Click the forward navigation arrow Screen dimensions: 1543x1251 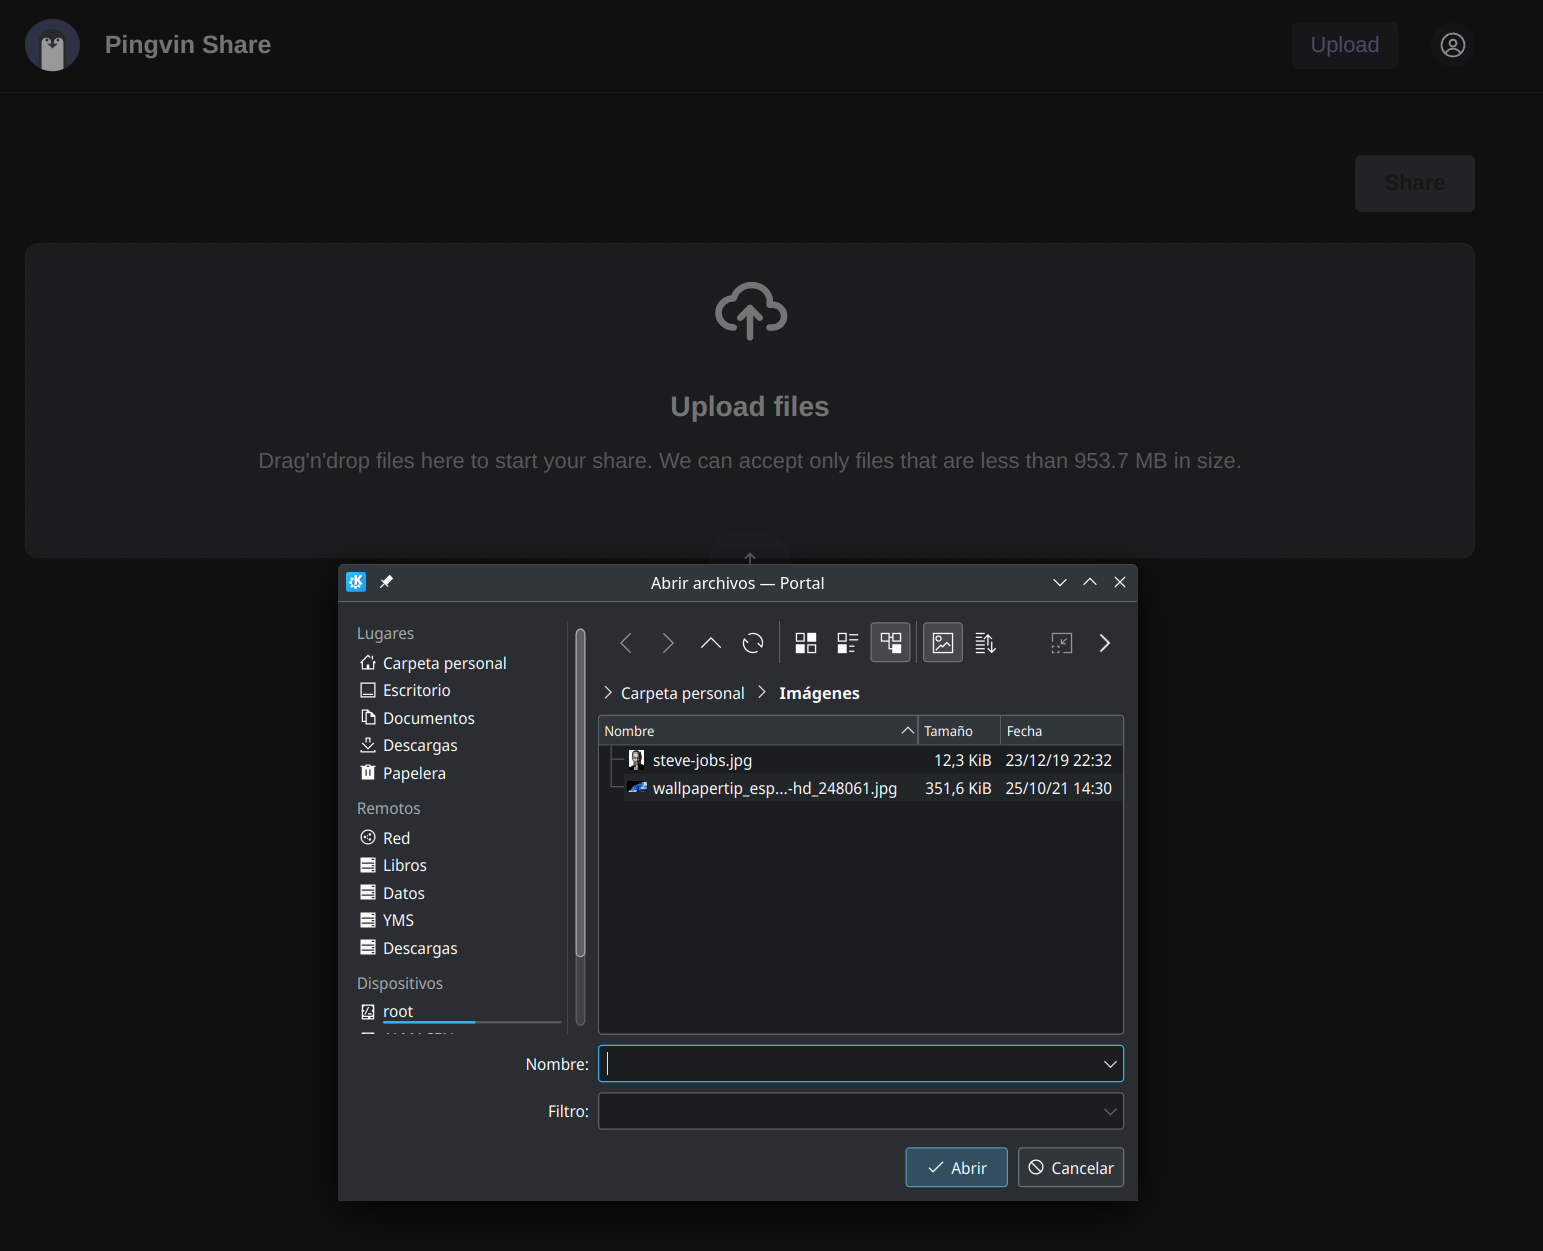coord(668,643)
